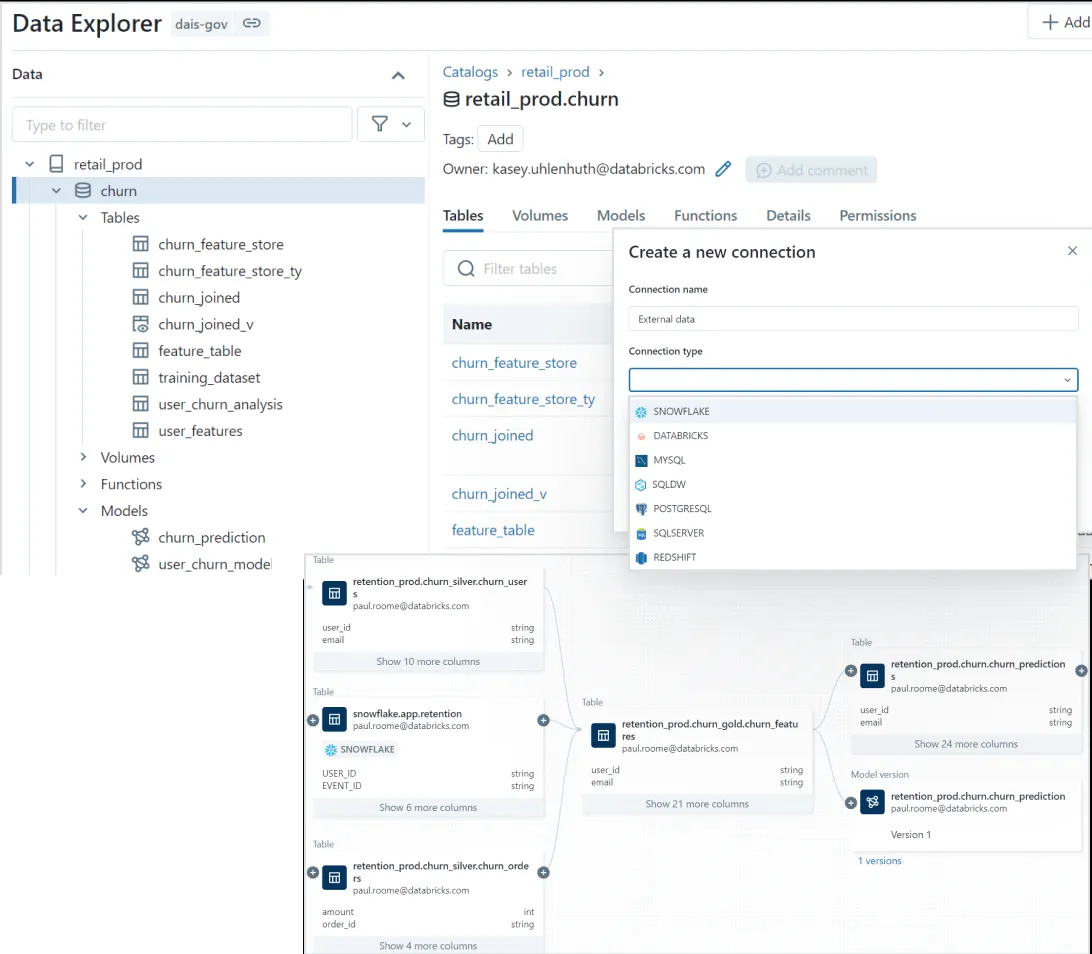Collapse the retail_prod tree node
Image resolution: width=1092 pixels, height=954 pixels.
pos(29,164)
